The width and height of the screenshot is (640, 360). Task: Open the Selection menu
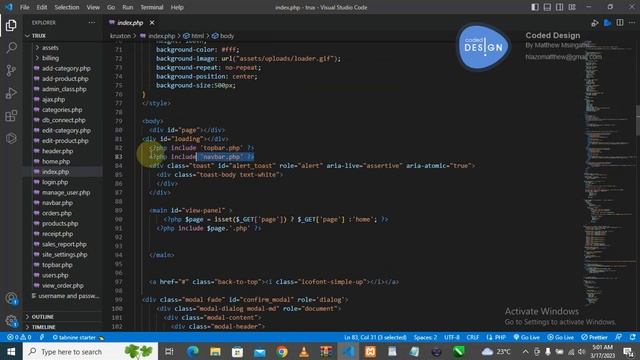[x=67, y=7]
